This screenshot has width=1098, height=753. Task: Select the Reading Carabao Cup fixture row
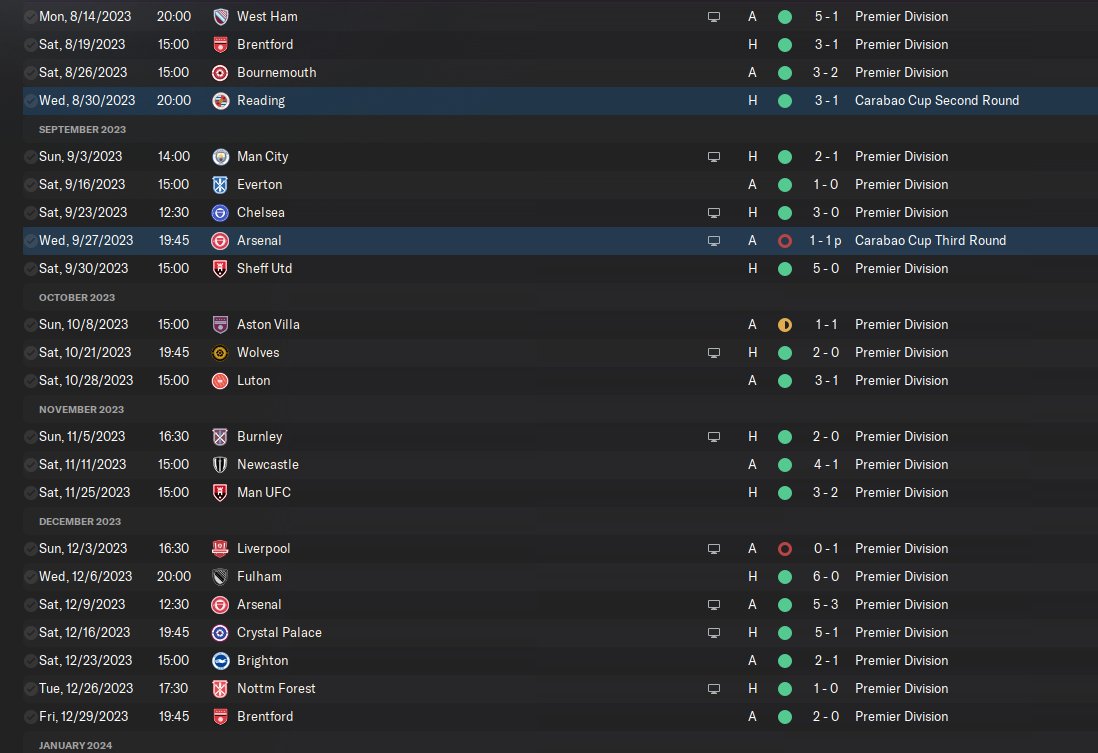(560, 101)
